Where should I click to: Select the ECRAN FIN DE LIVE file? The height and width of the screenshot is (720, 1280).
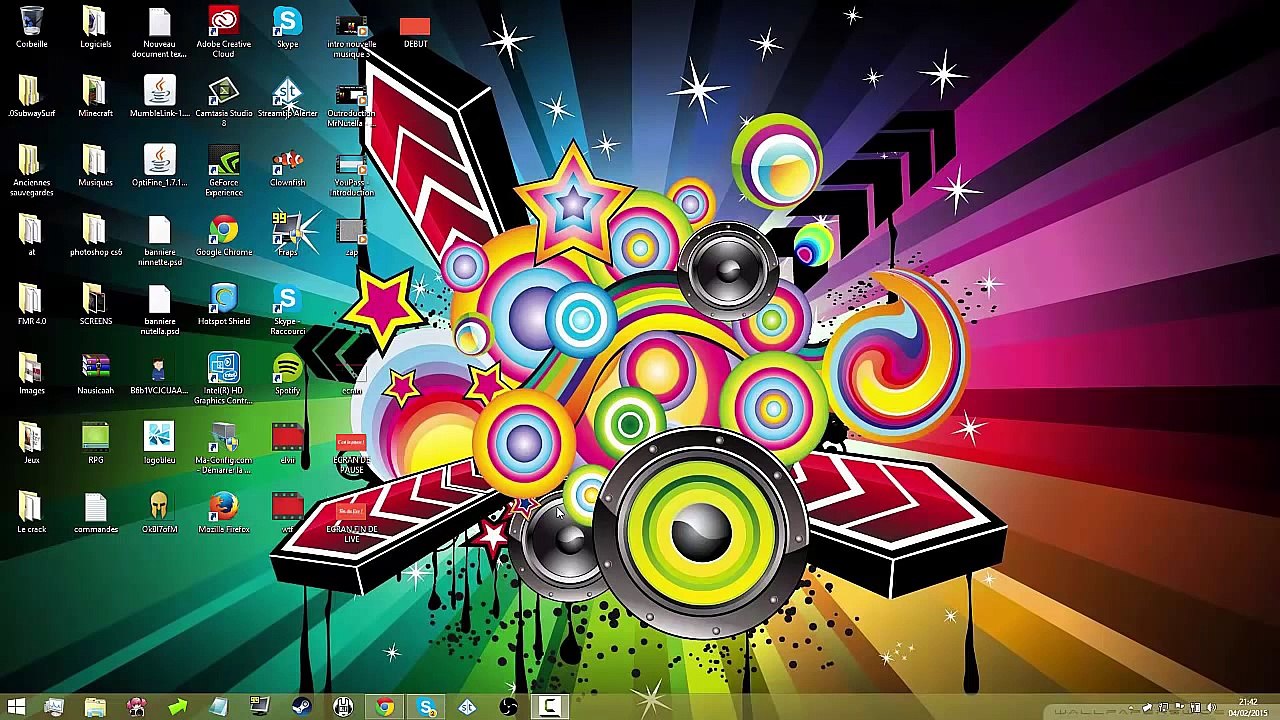[x=351, y=522]
